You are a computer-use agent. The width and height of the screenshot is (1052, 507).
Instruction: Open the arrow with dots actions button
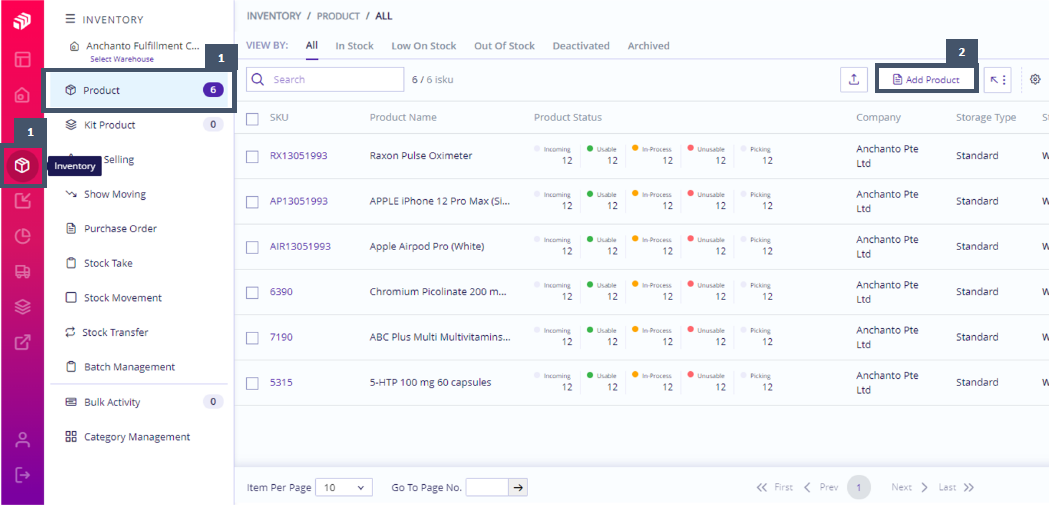[x=997, y=80]
